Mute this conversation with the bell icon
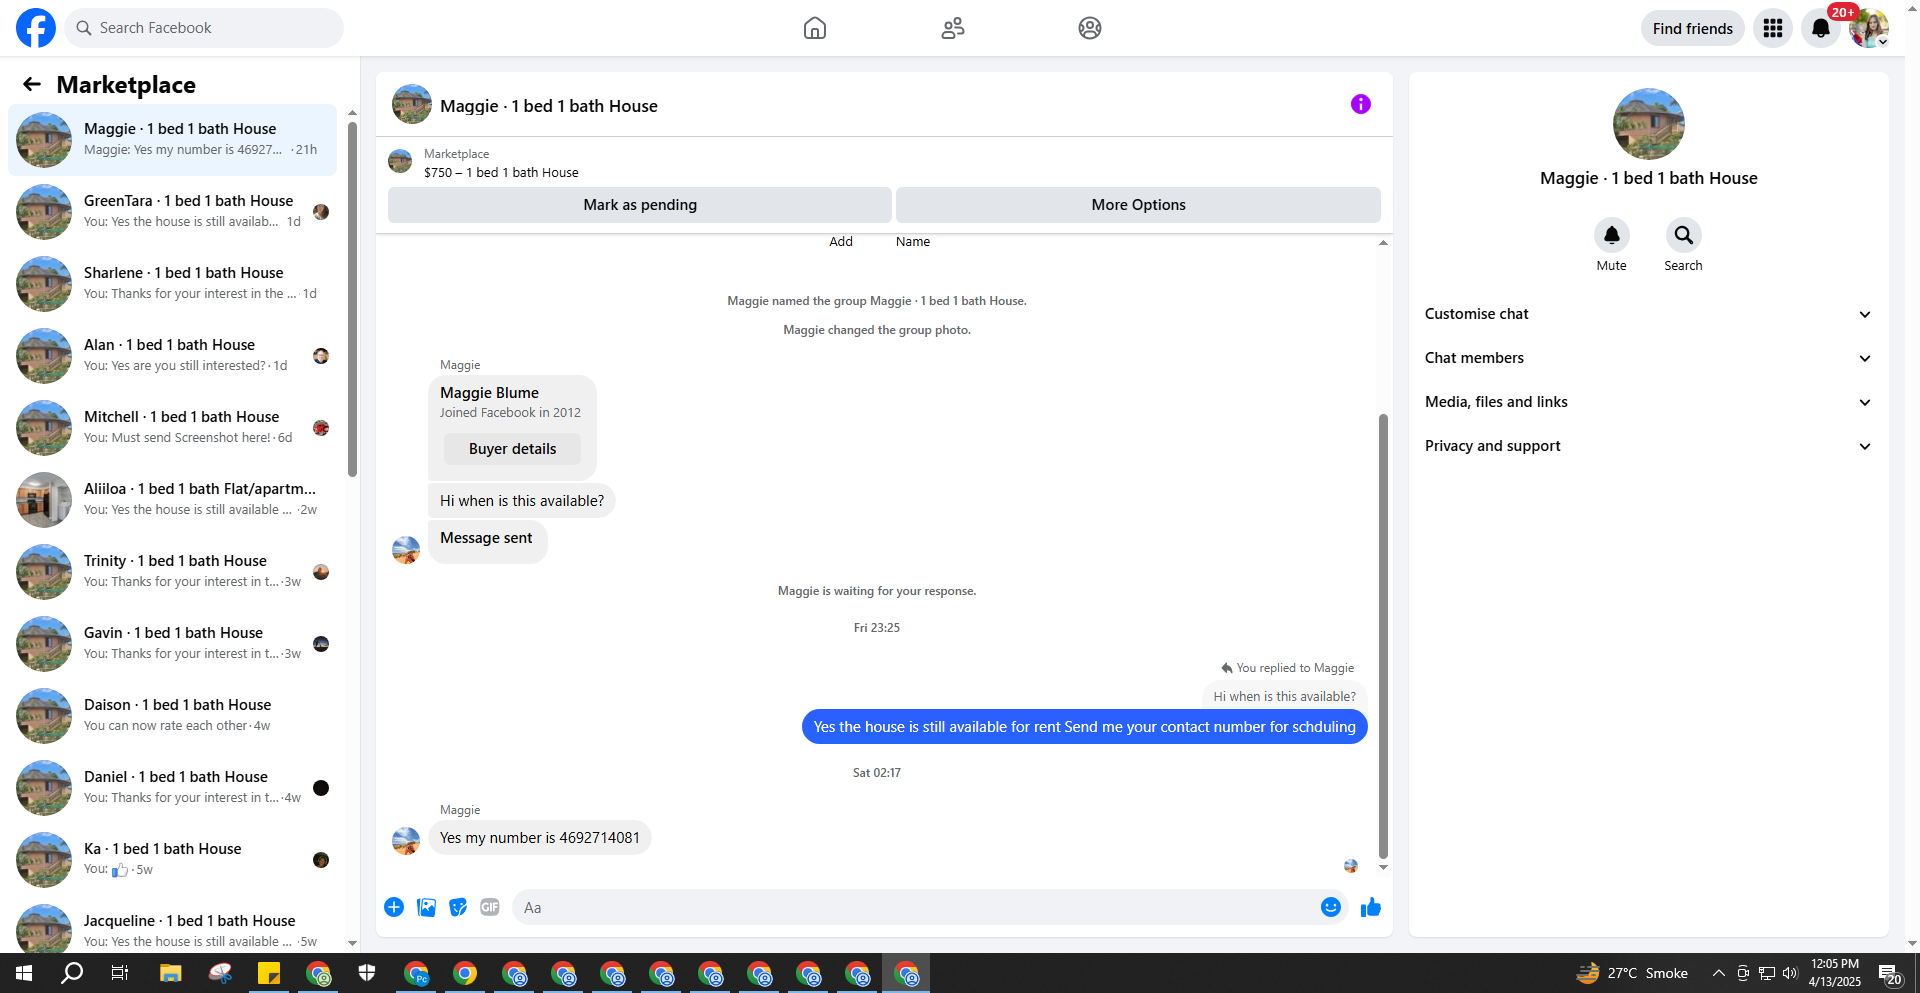The height and width of the screenshot is (993, 1920). point(1612,235)
